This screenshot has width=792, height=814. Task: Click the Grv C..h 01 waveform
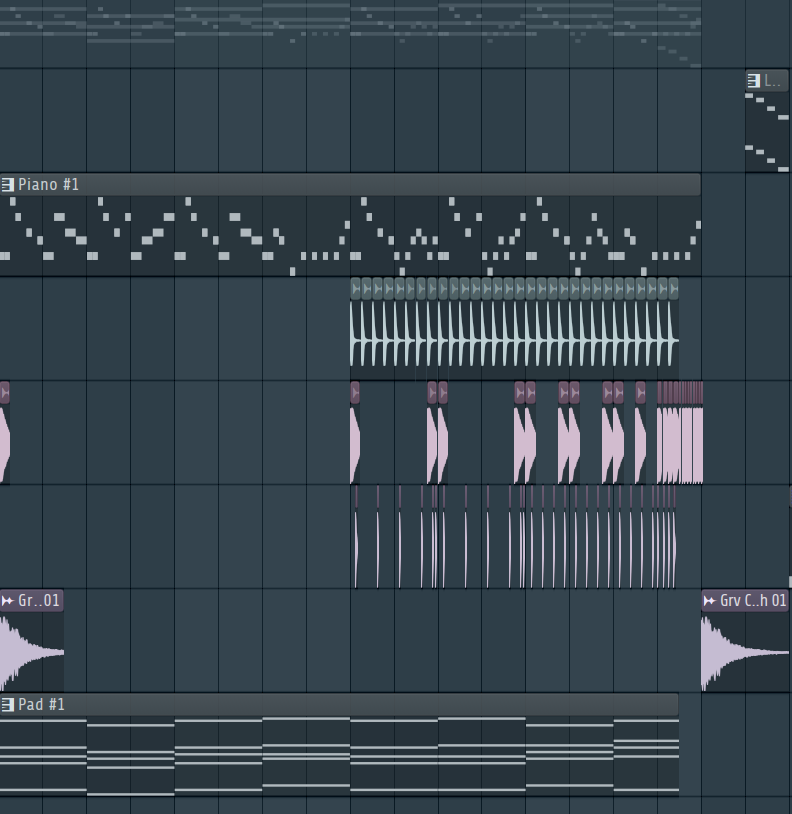point(745,652)
